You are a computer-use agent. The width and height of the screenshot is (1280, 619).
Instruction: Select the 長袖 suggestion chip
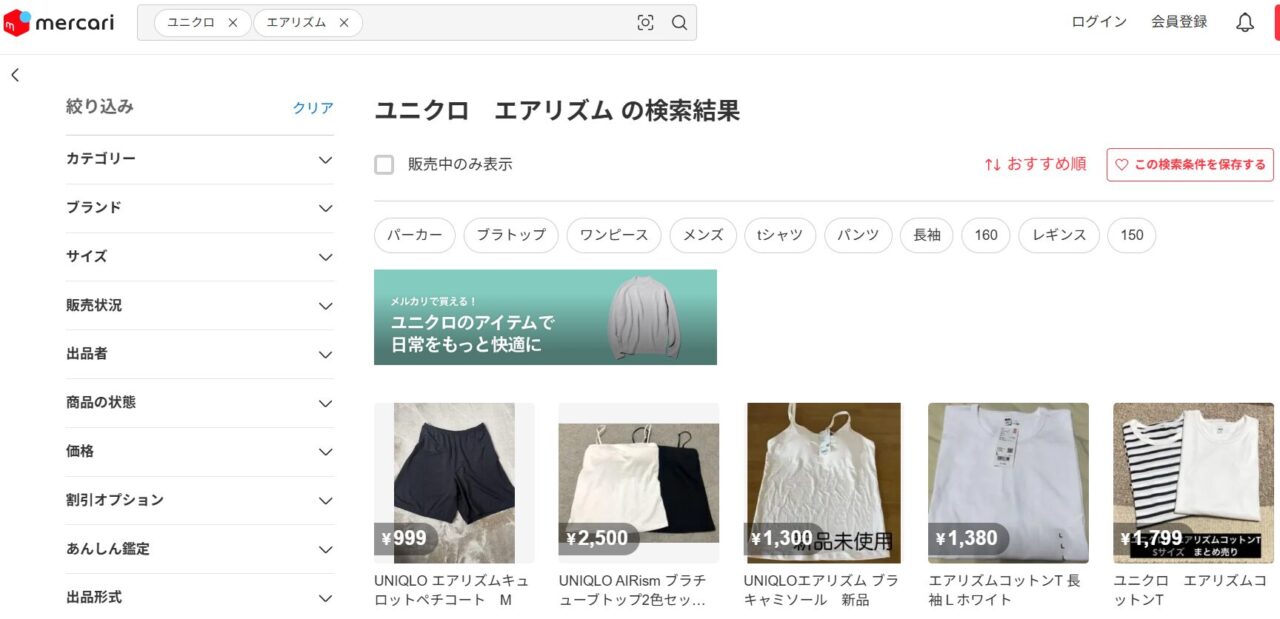pos(927,235)
